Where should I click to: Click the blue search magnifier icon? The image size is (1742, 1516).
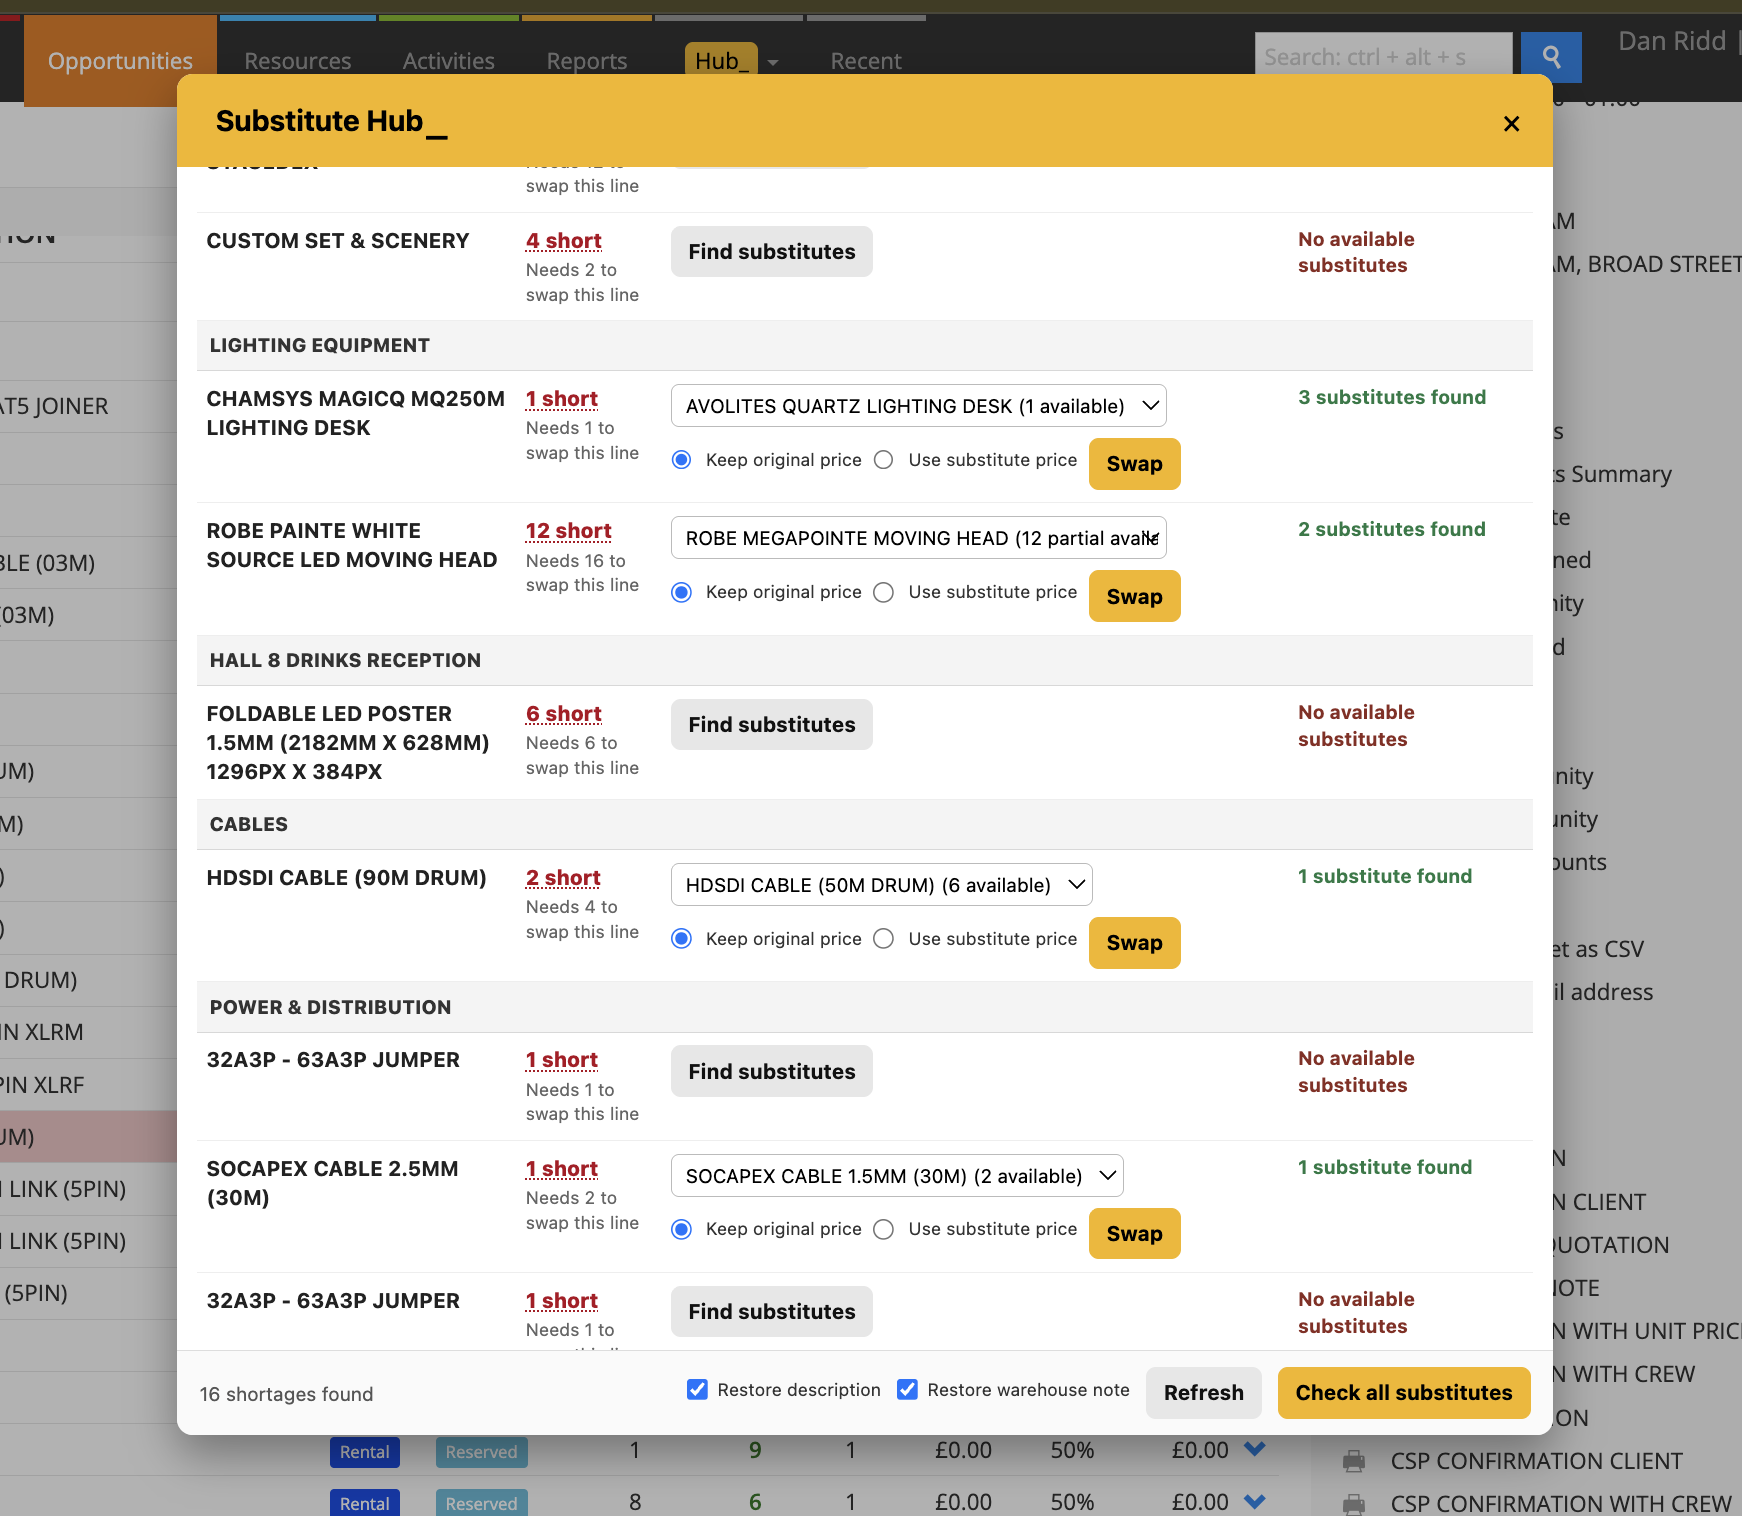tap(1551, 57)
